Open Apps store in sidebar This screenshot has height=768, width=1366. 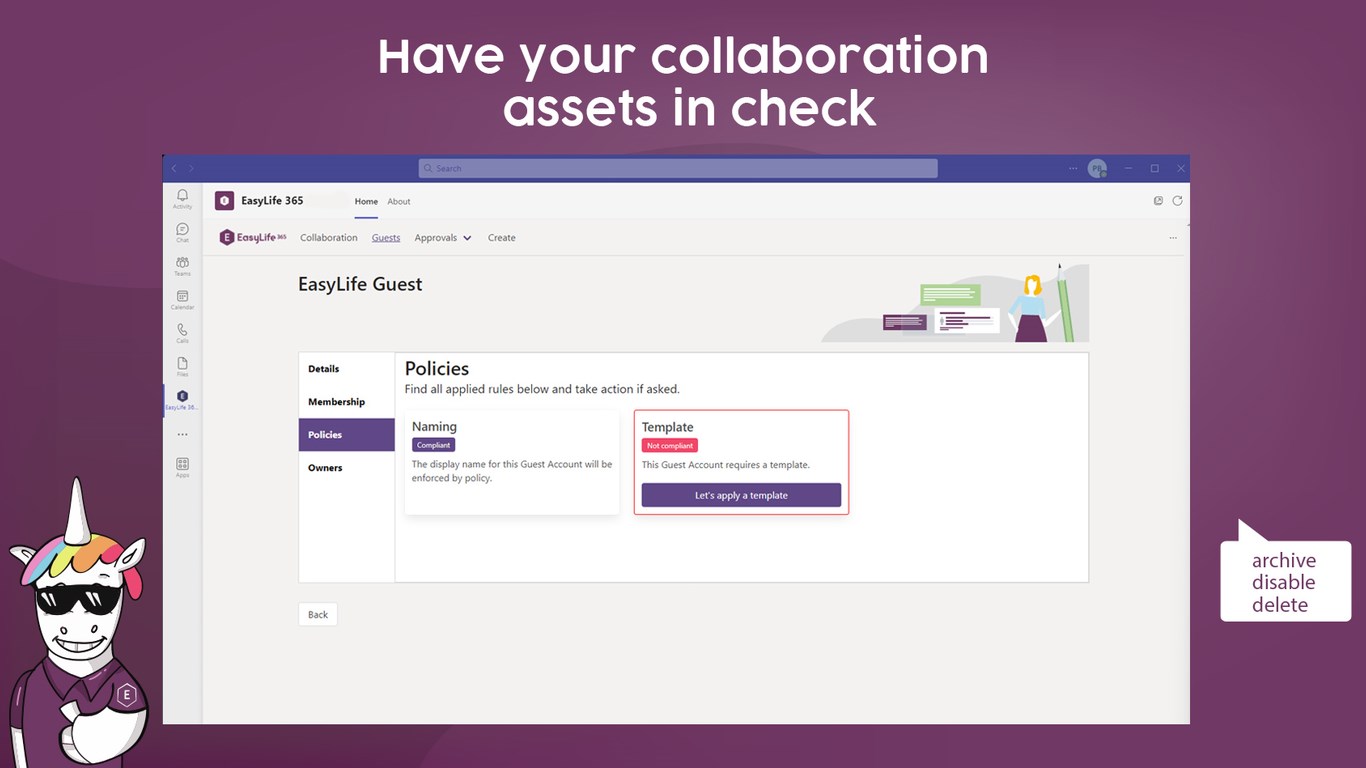[182, 467]
